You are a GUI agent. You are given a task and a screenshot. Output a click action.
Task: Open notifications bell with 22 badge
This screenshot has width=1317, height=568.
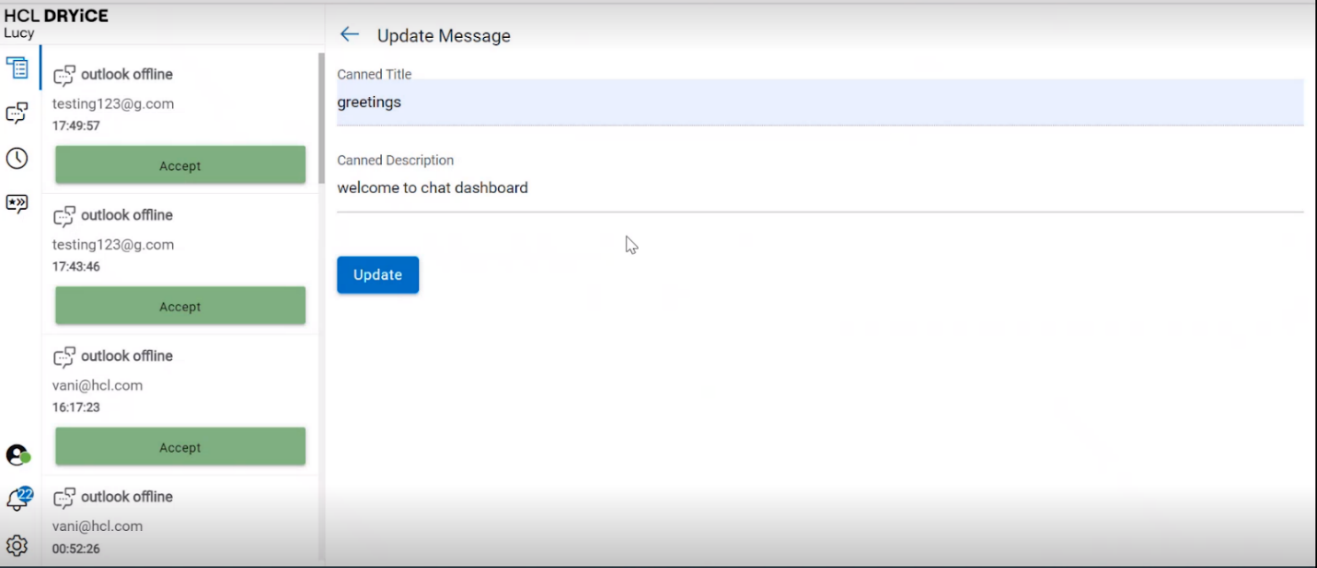(19, 499)
